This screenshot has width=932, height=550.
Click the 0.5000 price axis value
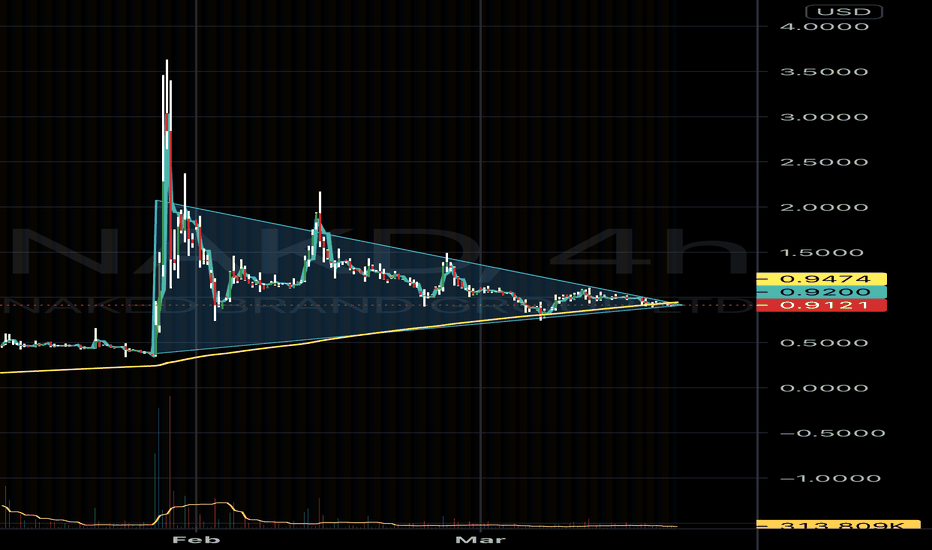824,343
